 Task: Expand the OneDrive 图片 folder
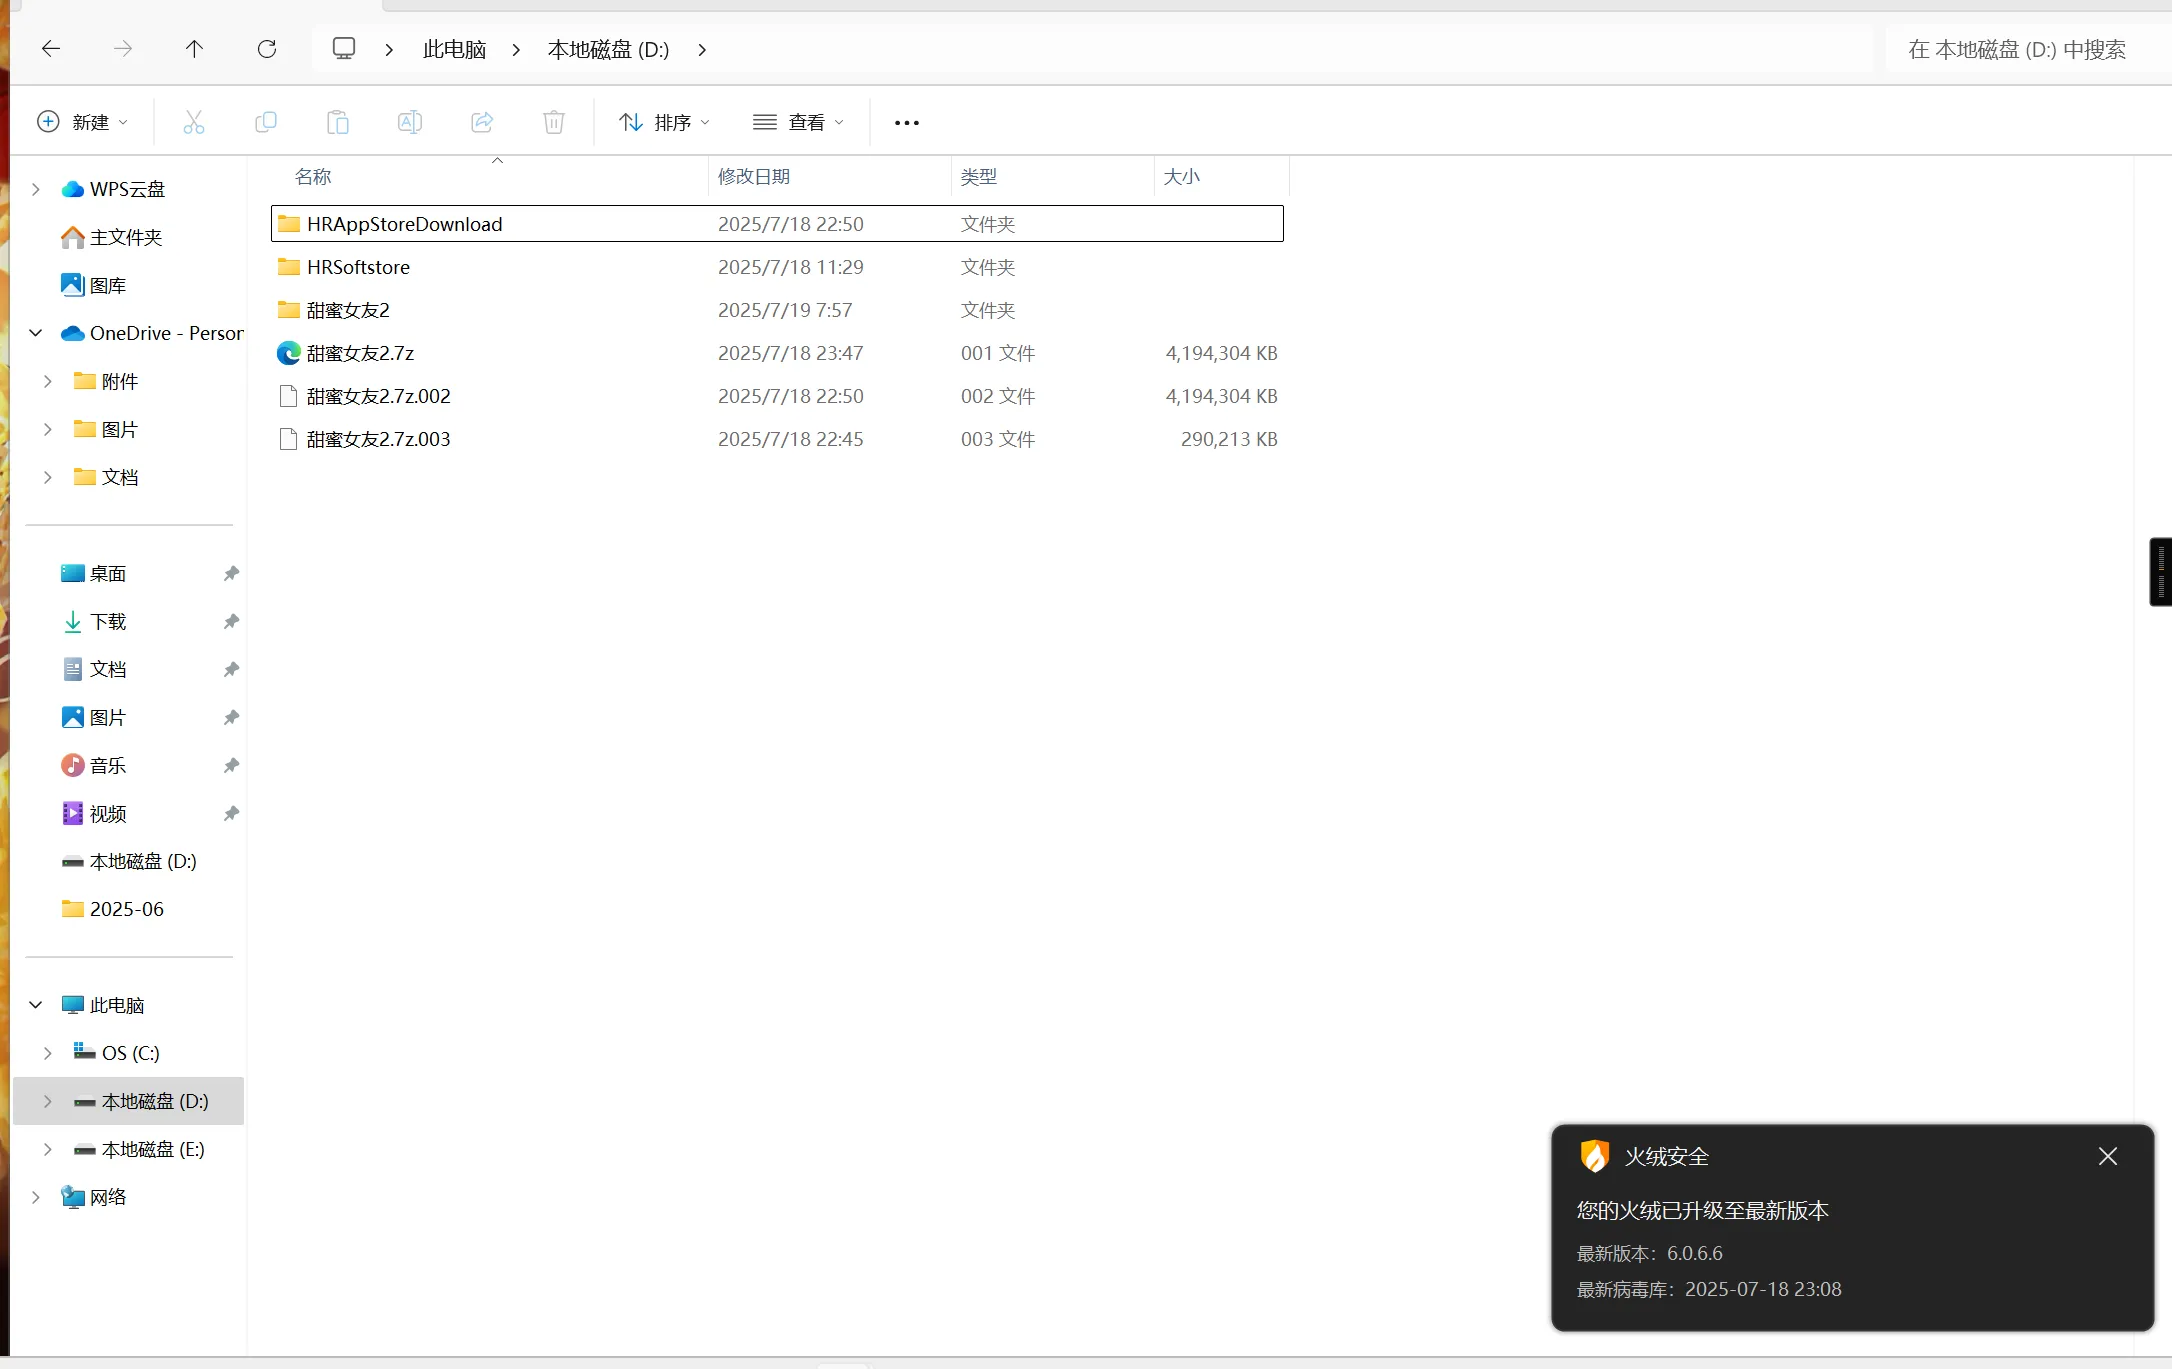click(x=48, y=429)
